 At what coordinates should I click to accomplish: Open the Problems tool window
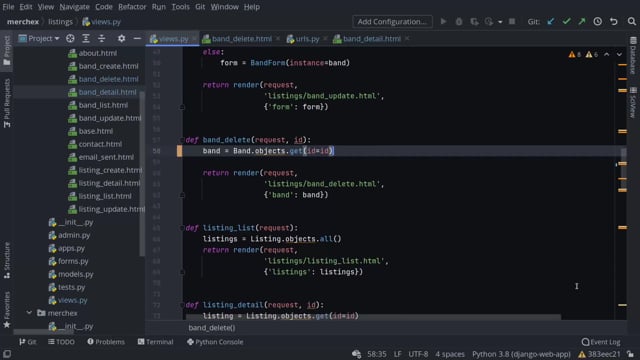click(106, 342)
